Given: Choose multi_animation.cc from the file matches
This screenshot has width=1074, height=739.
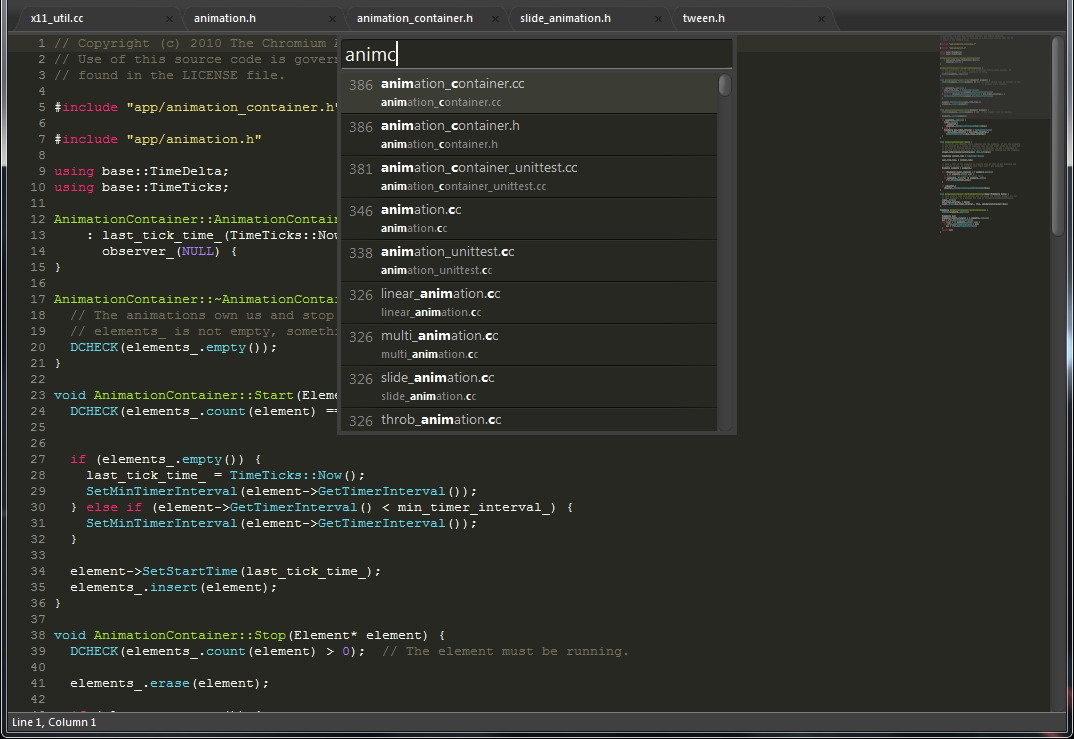Looking at the screenshot, I should click(x=528, y=345).
